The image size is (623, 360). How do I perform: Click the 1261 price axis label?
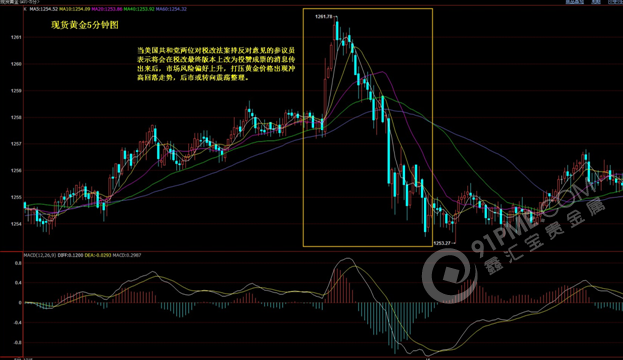16,37
